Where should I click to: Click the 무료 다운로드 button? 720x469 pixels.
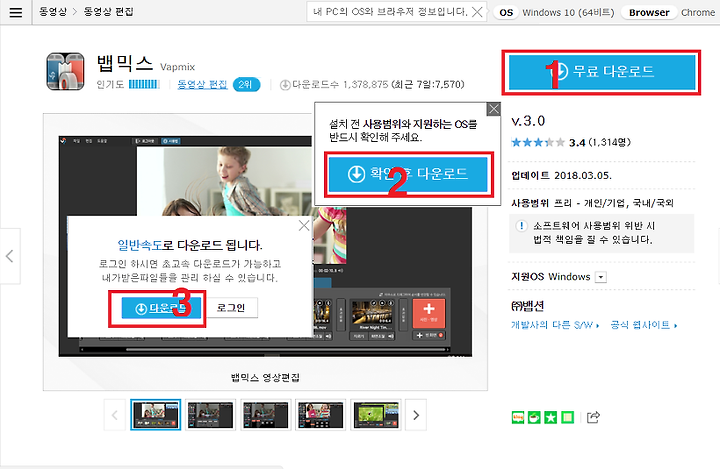point(601,72)
